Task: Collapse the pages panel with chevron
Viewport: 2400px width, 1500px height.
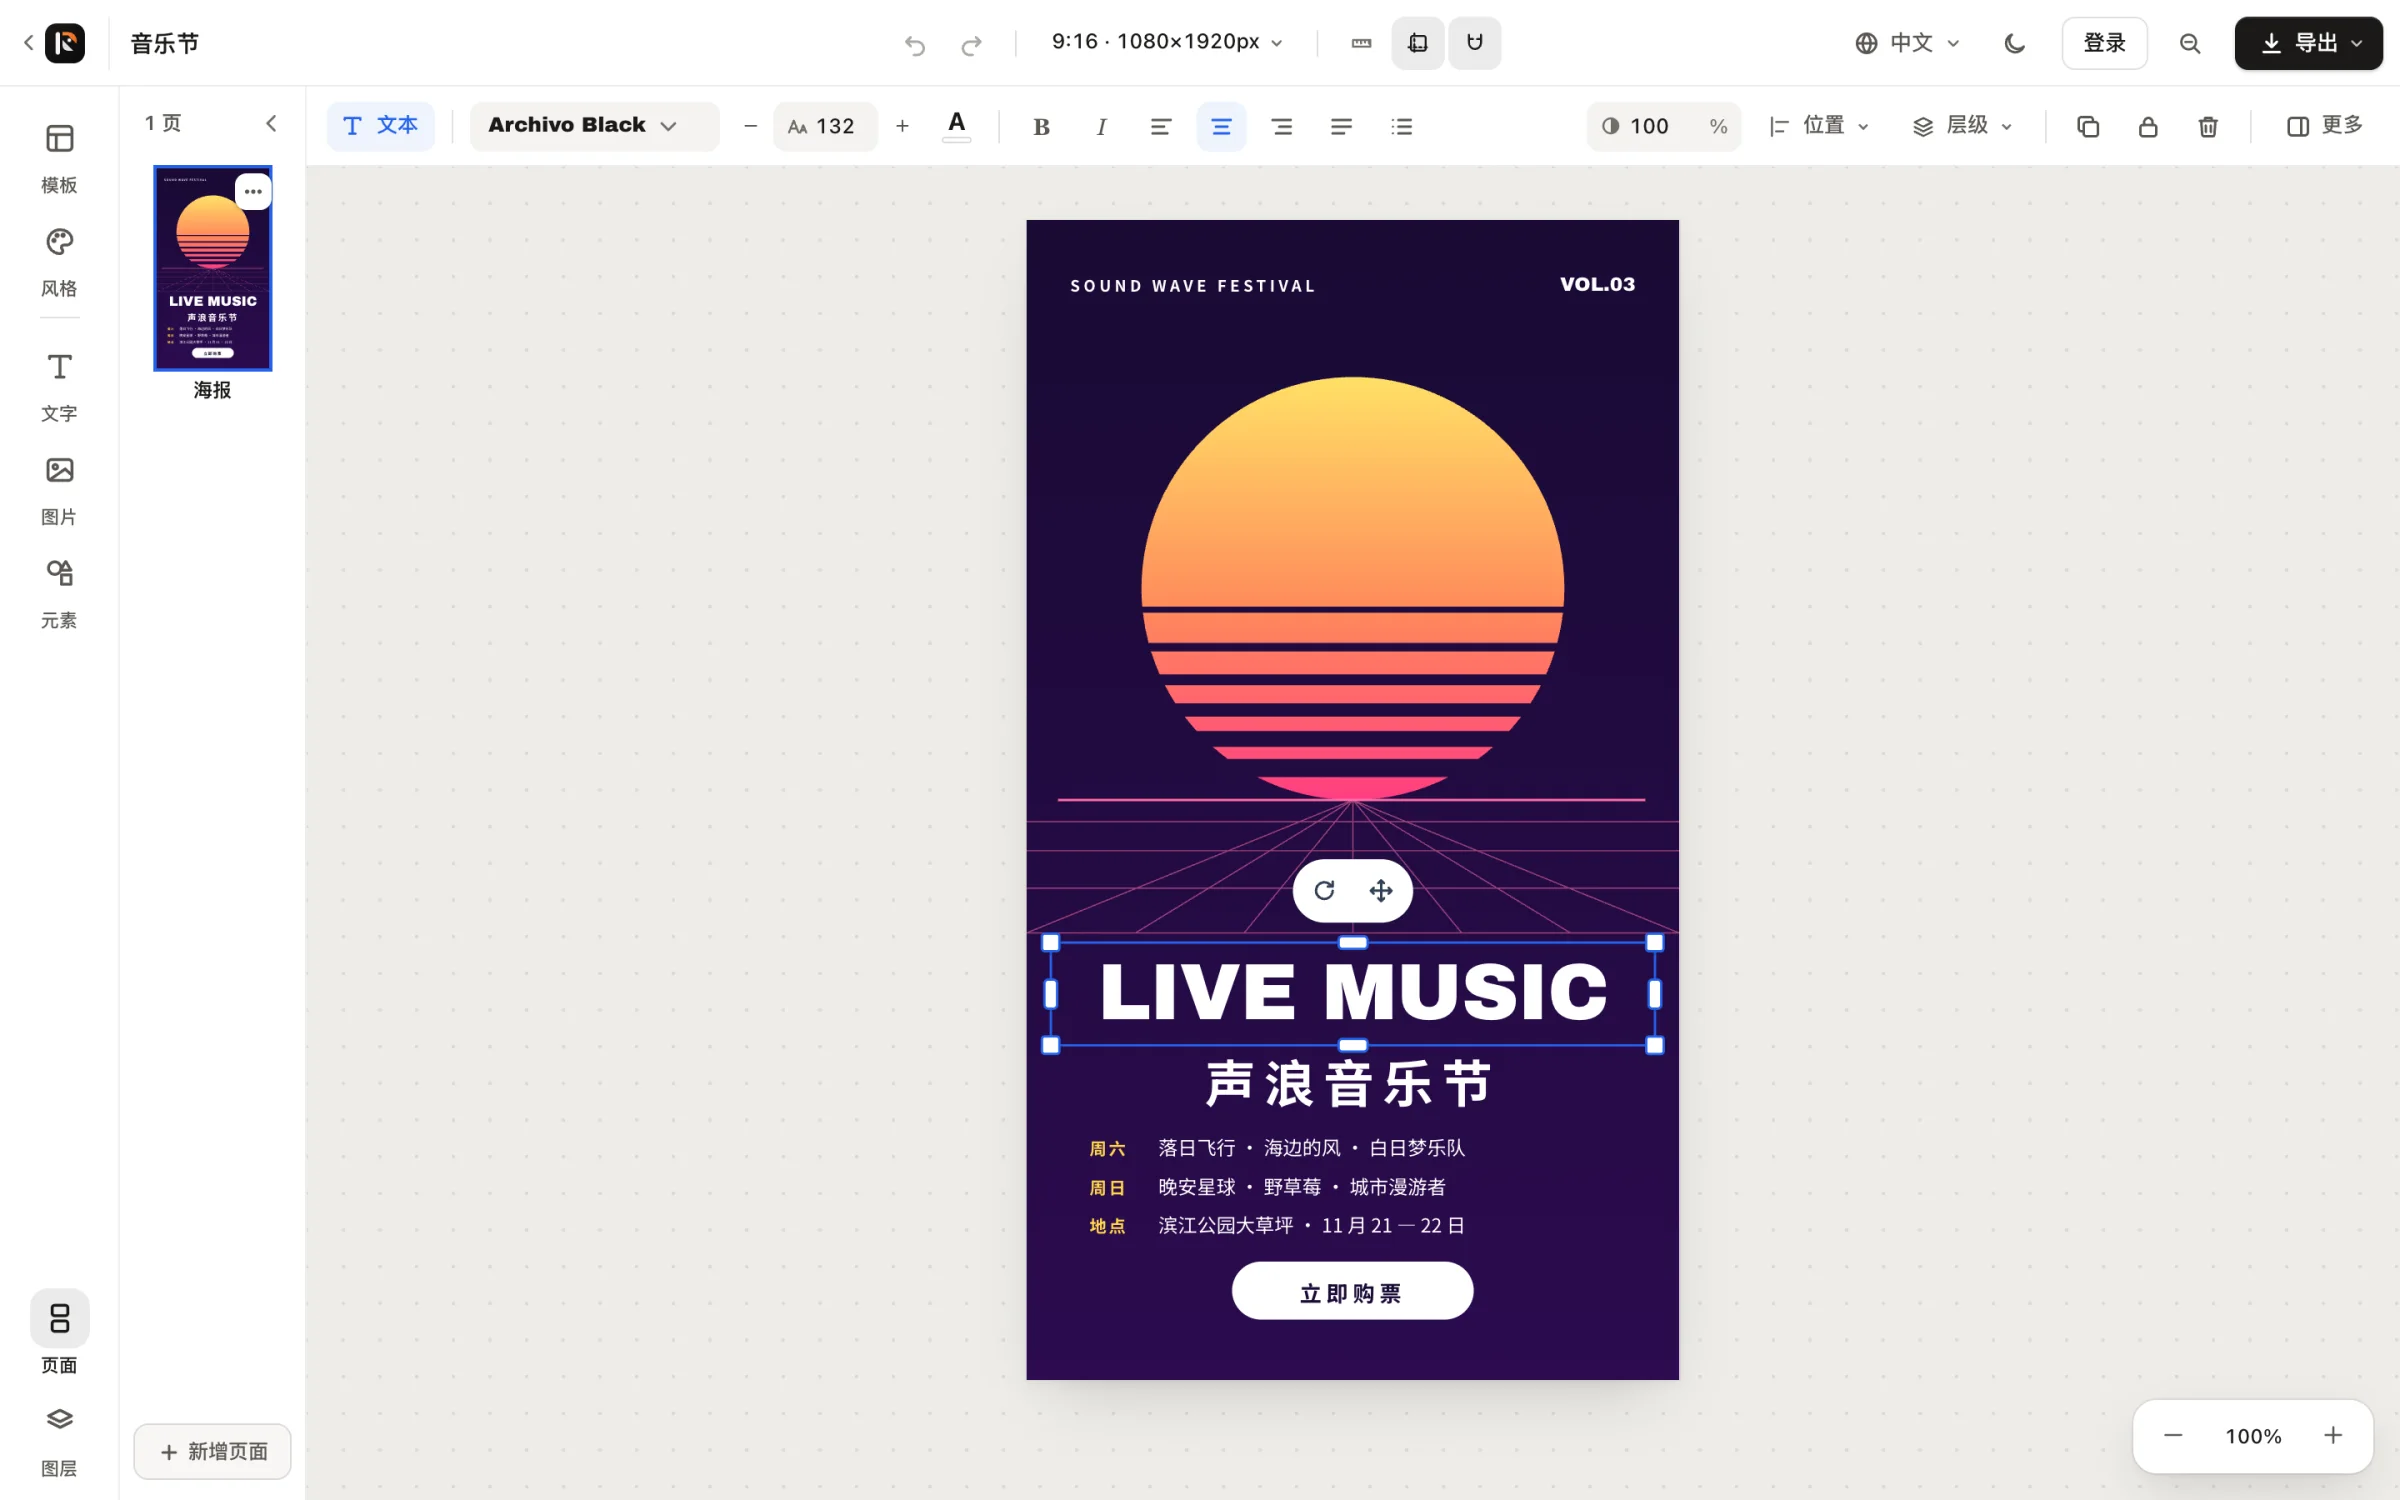Action: (x=271, y=123)
